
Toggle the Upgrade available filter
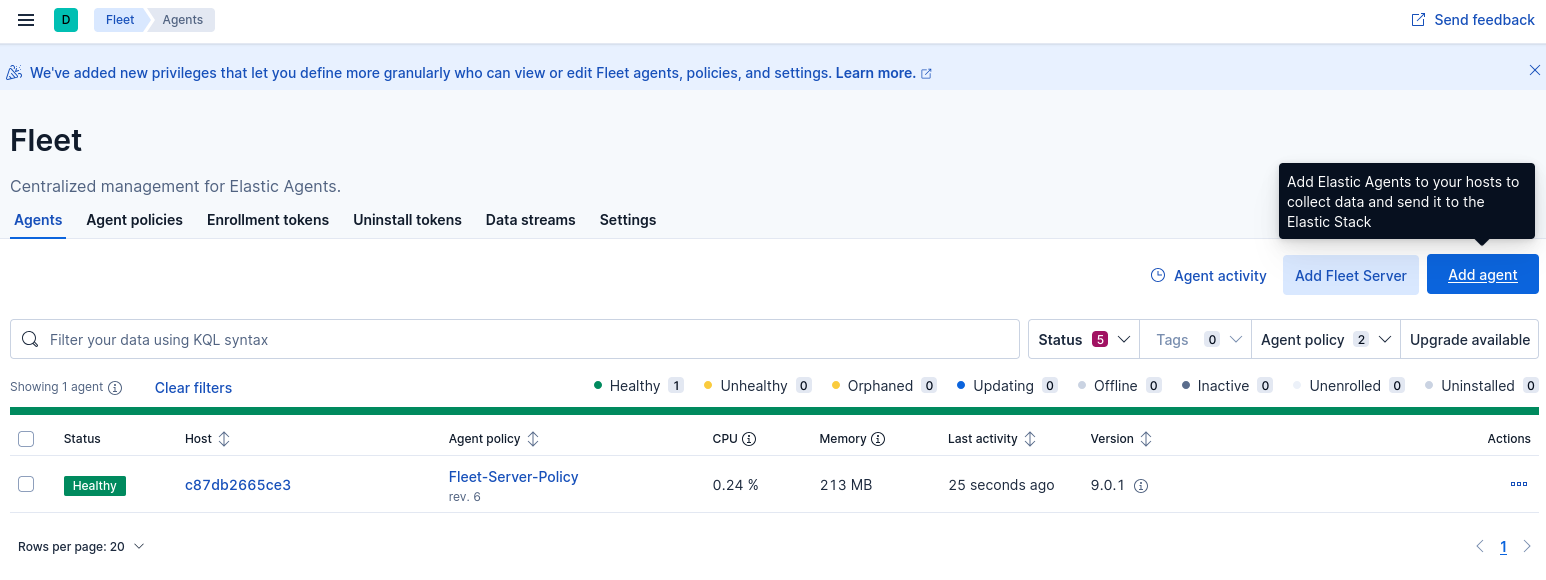click(1469, 339)
